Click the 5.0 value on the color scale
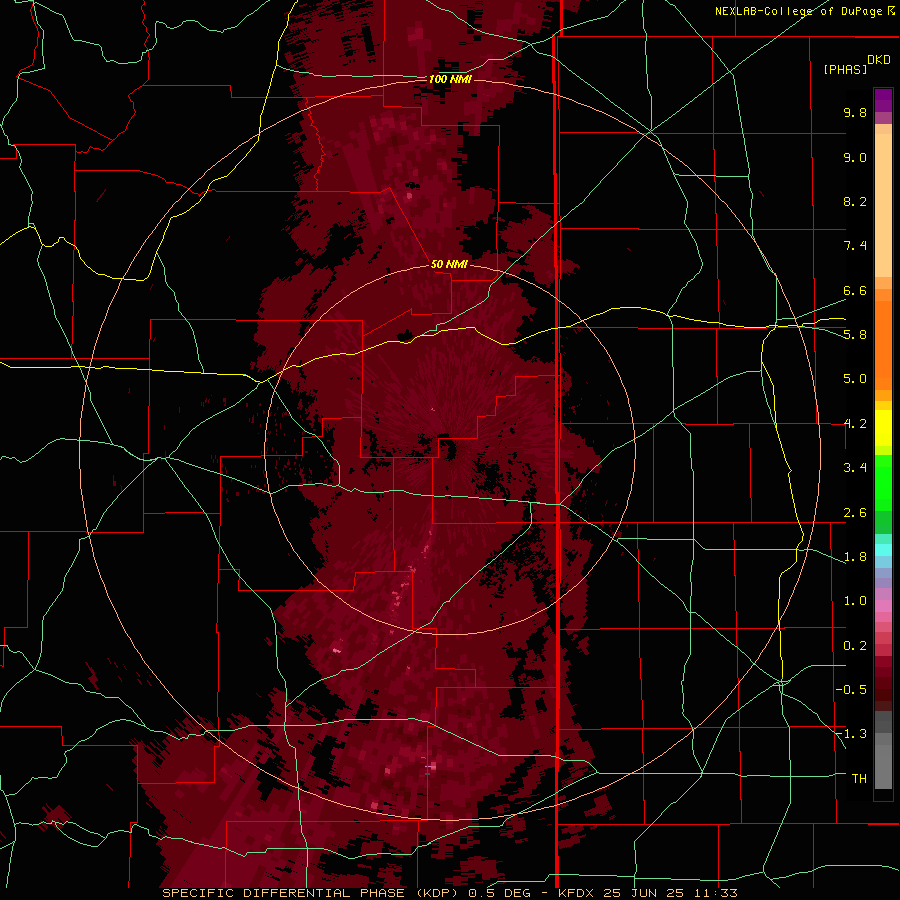The width and height of the screenshot is (900, 900). (x=855, y=379)
